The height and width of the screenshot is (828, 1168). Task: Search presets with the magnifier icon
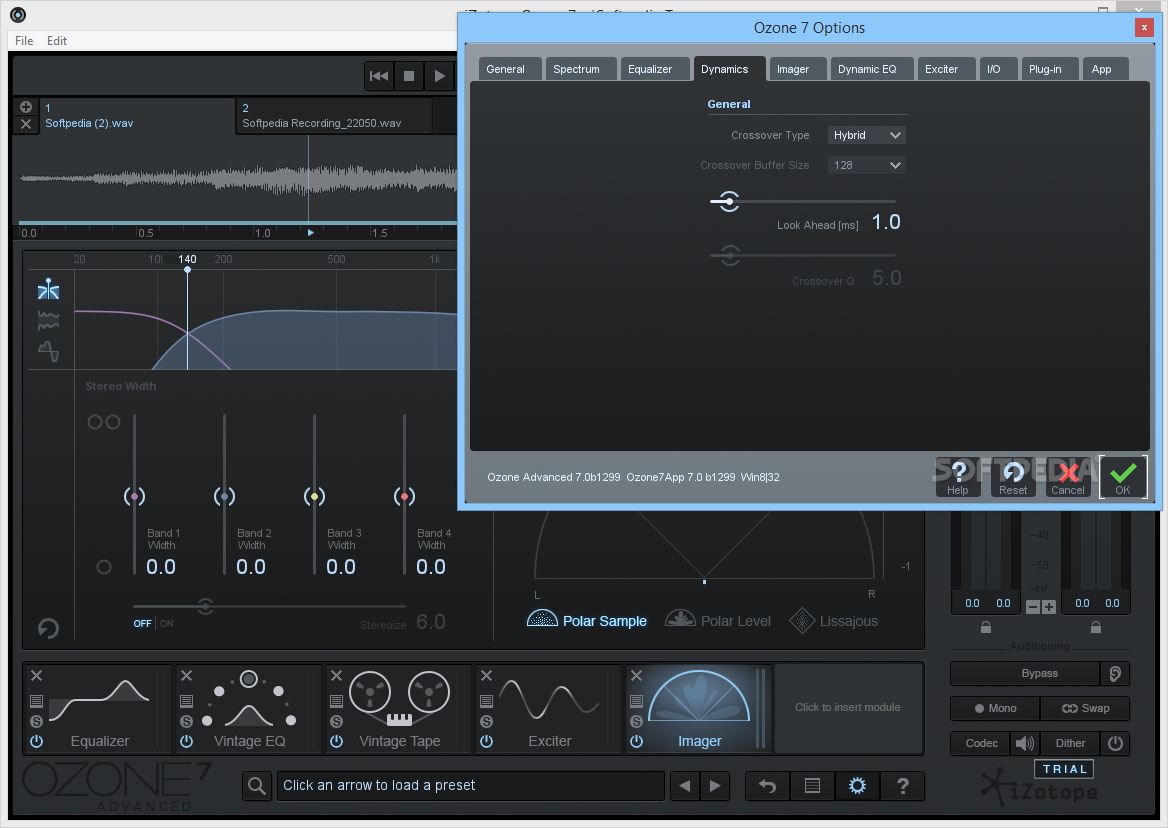pos(257,786)
